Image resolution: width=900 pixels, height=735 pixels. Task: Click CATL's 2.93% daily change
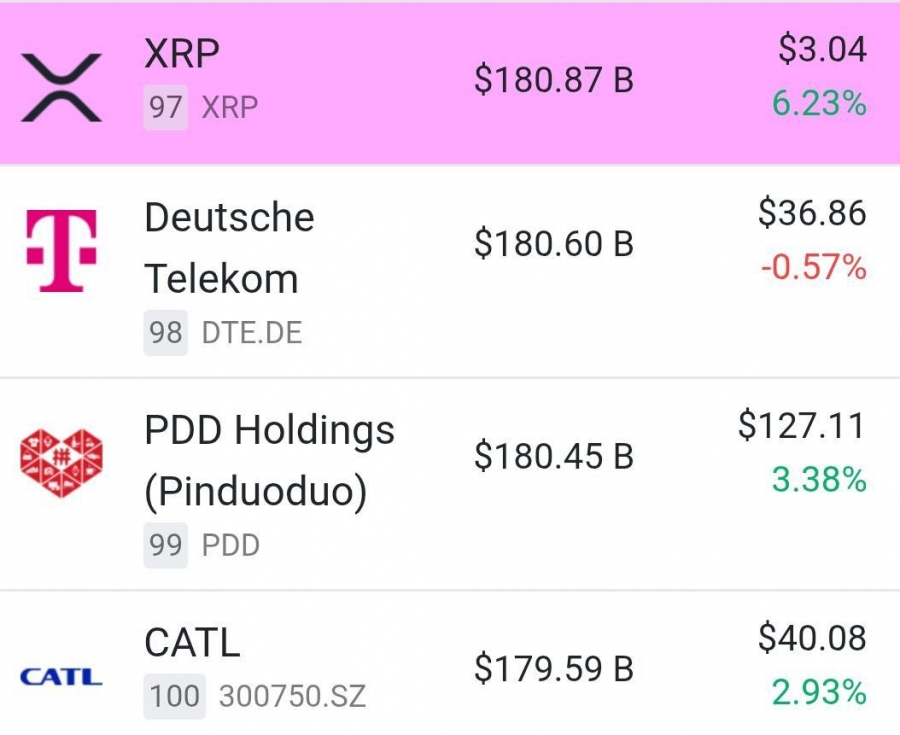[818, 692]
